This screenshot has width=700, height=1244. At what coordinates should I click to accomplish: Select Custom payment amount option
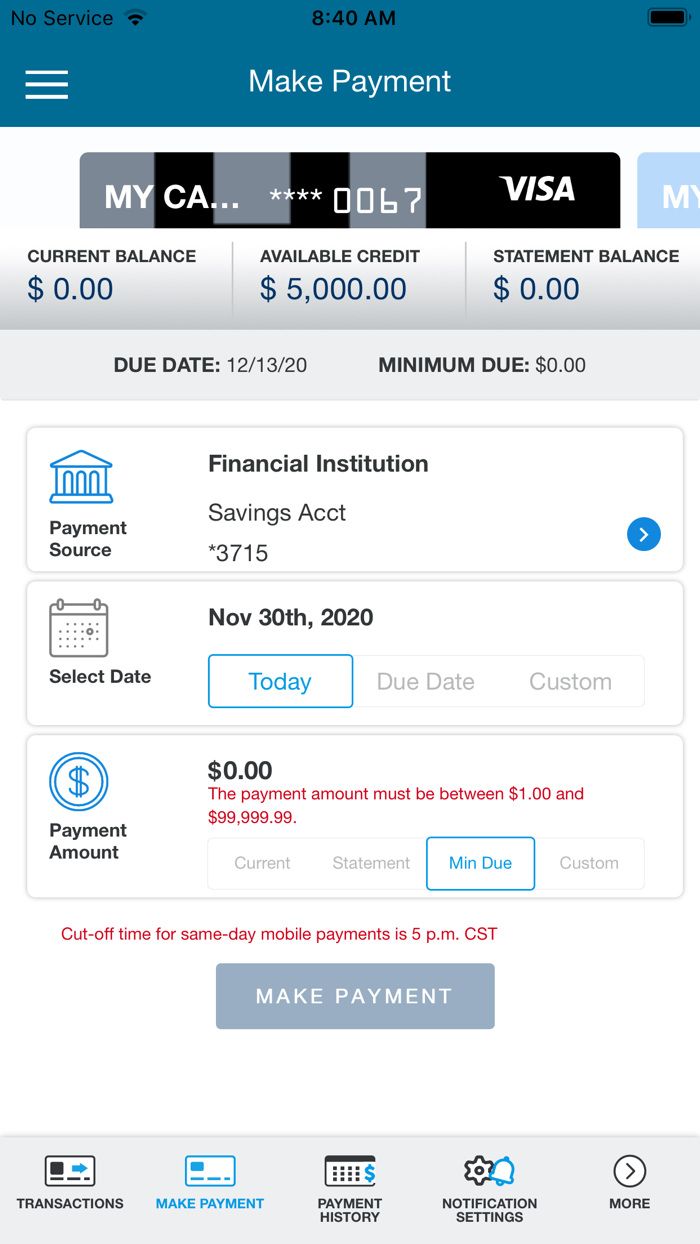(589, 863)
